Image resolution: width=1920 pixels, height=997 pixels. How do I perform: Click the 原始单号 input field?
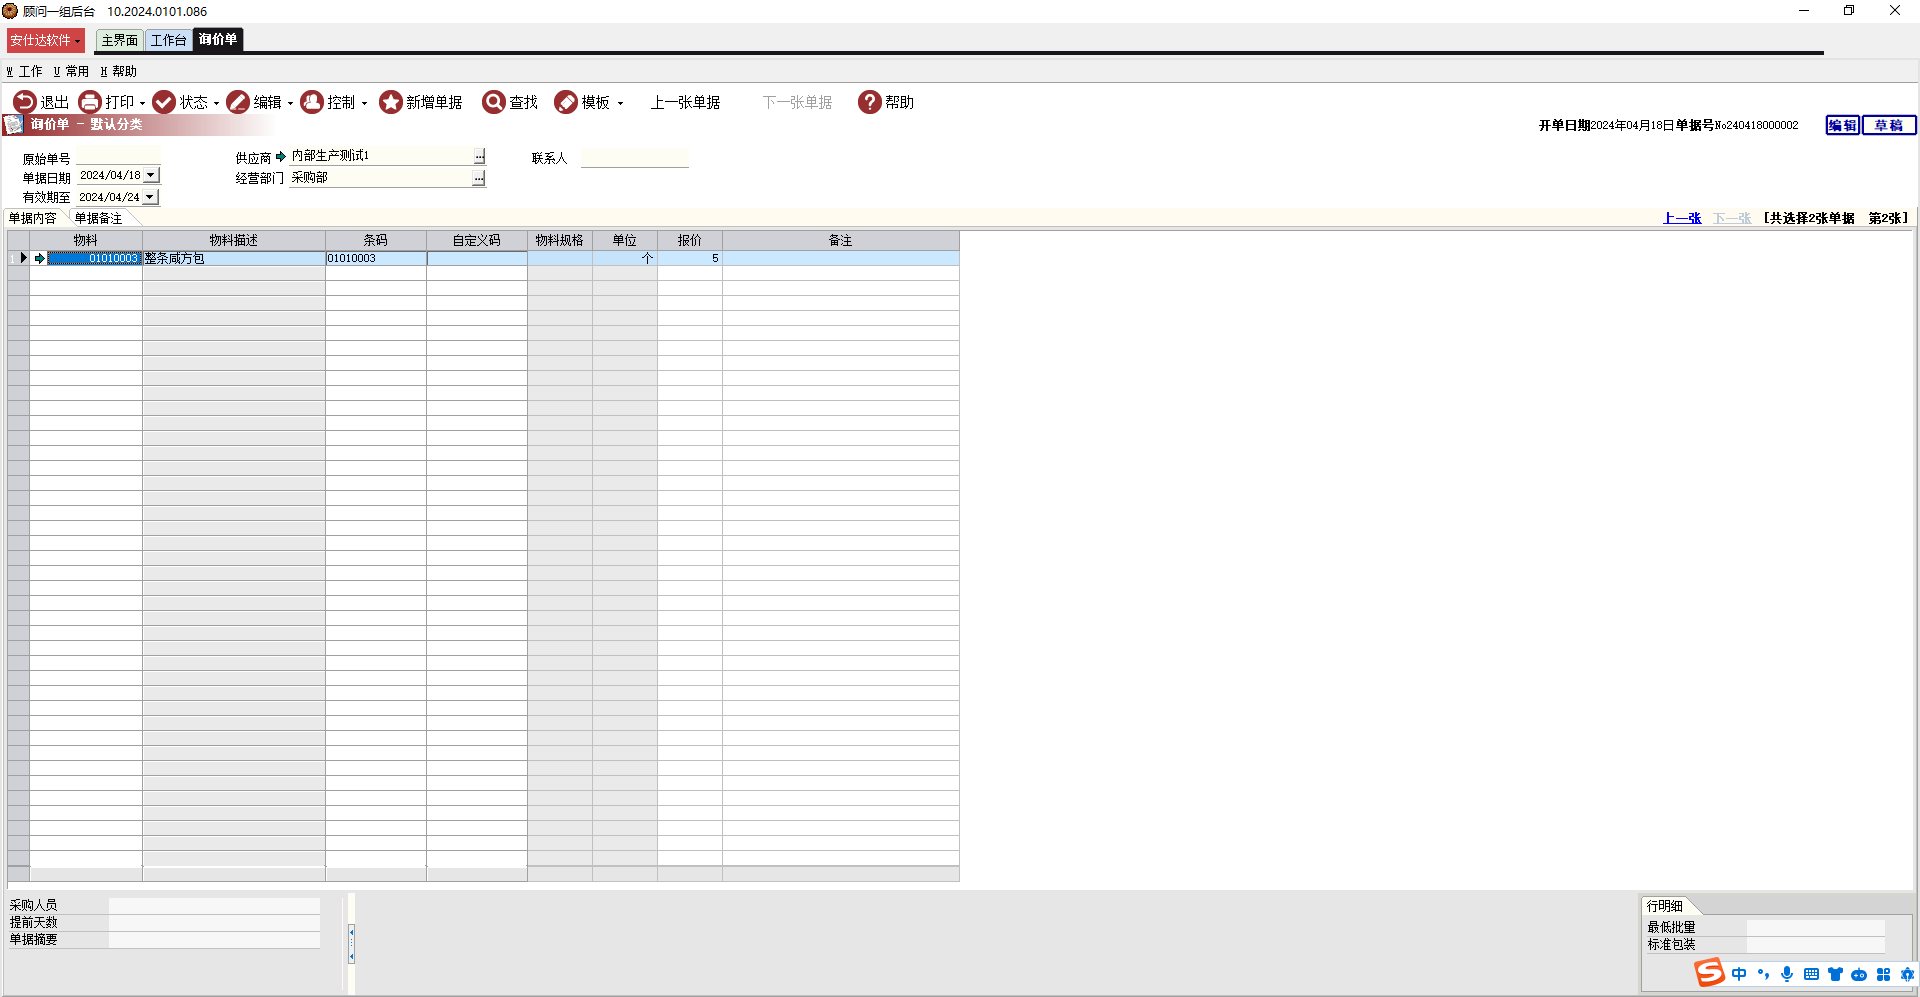pos(118,156)
